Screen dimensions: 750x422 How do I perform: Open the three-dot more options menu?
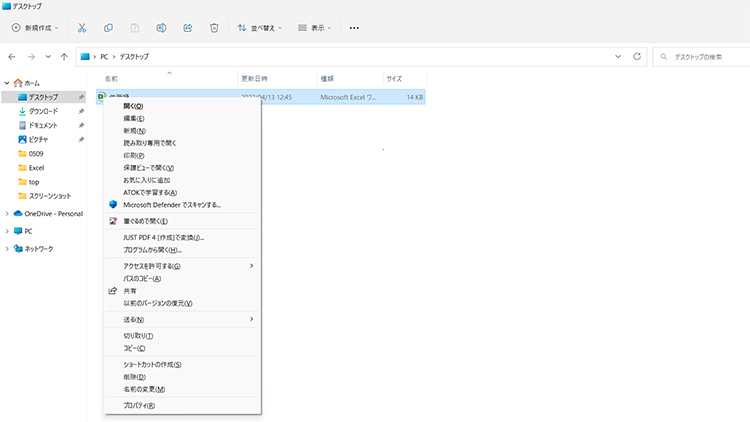pyautogui.click(x=353, y=28)
